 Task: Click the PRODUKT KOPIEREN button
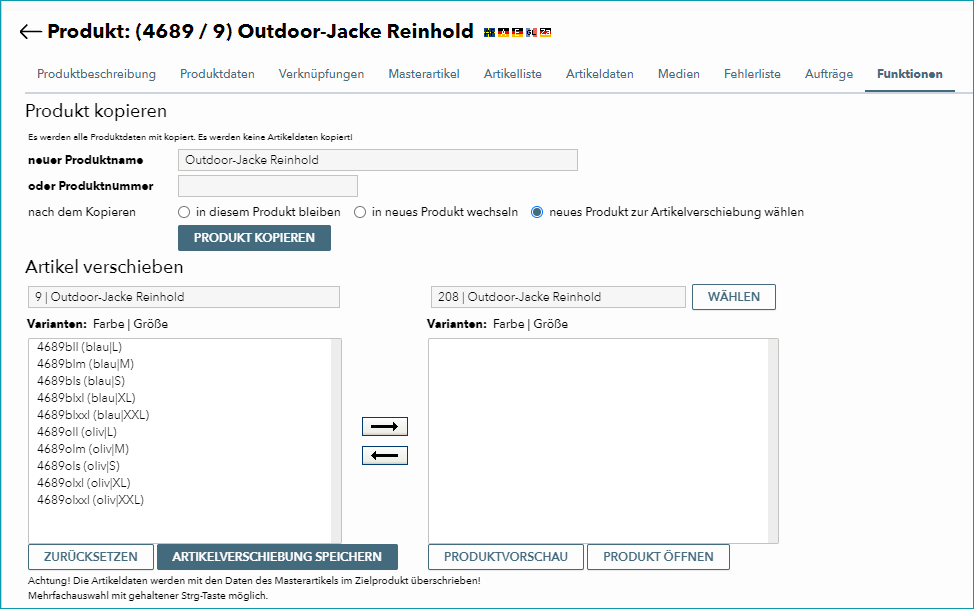coord(254,238)
